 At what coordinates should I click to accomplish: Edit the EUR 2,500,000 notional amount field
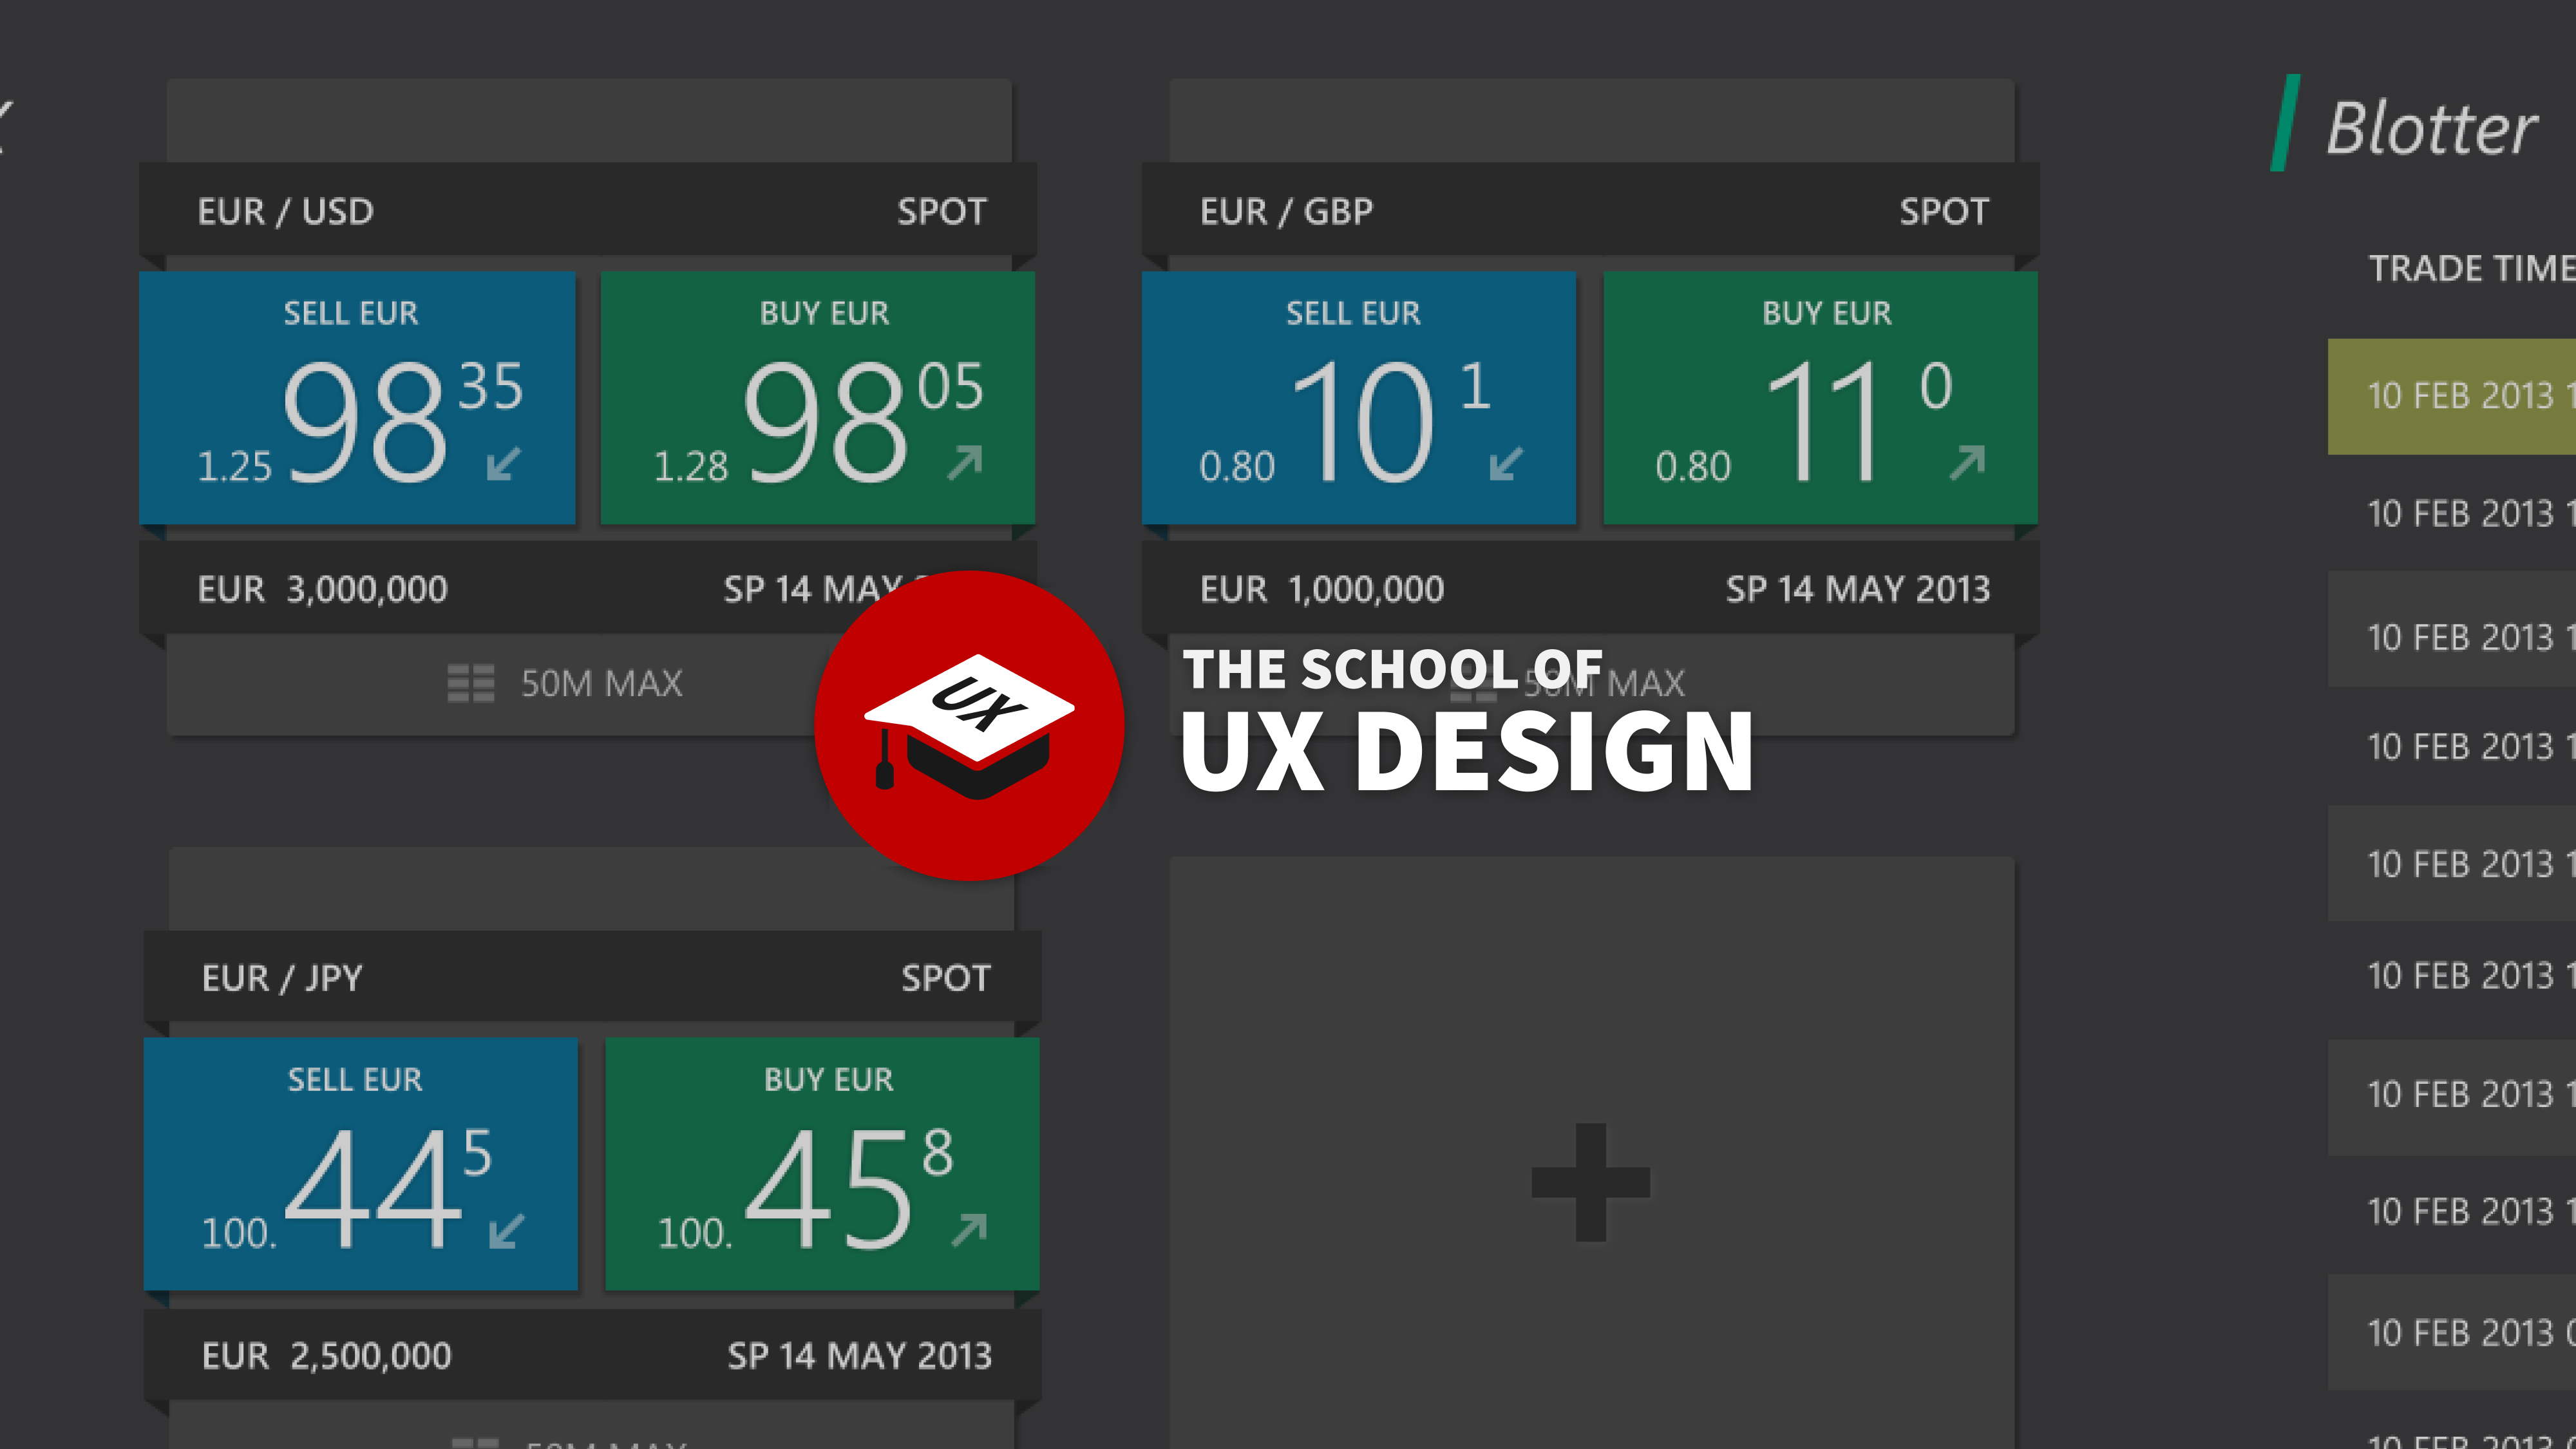click(327, 1356)
